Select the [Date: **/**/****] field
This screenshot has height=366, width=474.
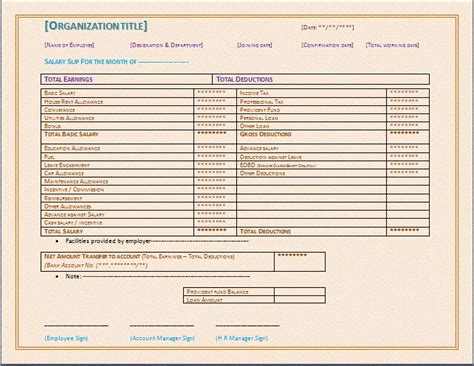(x=328, y=27)
